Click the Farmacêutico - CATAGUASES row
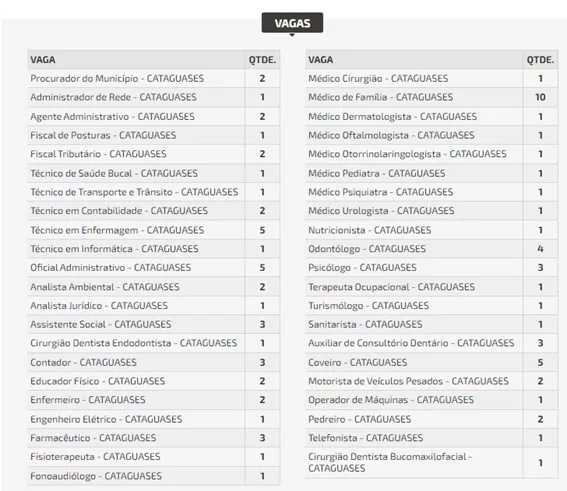The image size is (567, 491). (x=154, y=438)
